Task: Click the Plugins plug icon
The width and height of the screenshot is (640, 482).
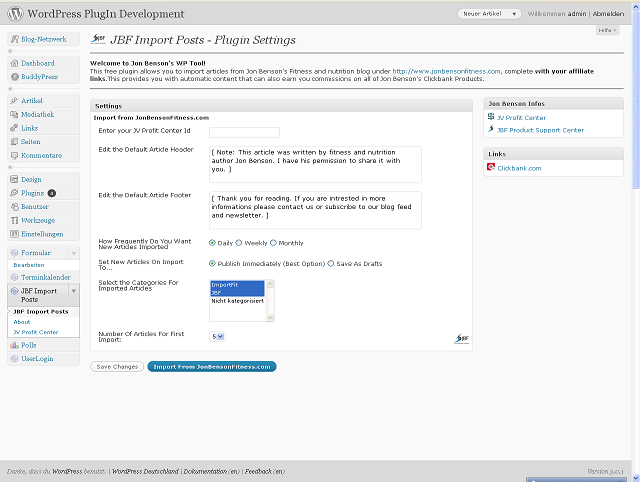Action: (14, 193)
